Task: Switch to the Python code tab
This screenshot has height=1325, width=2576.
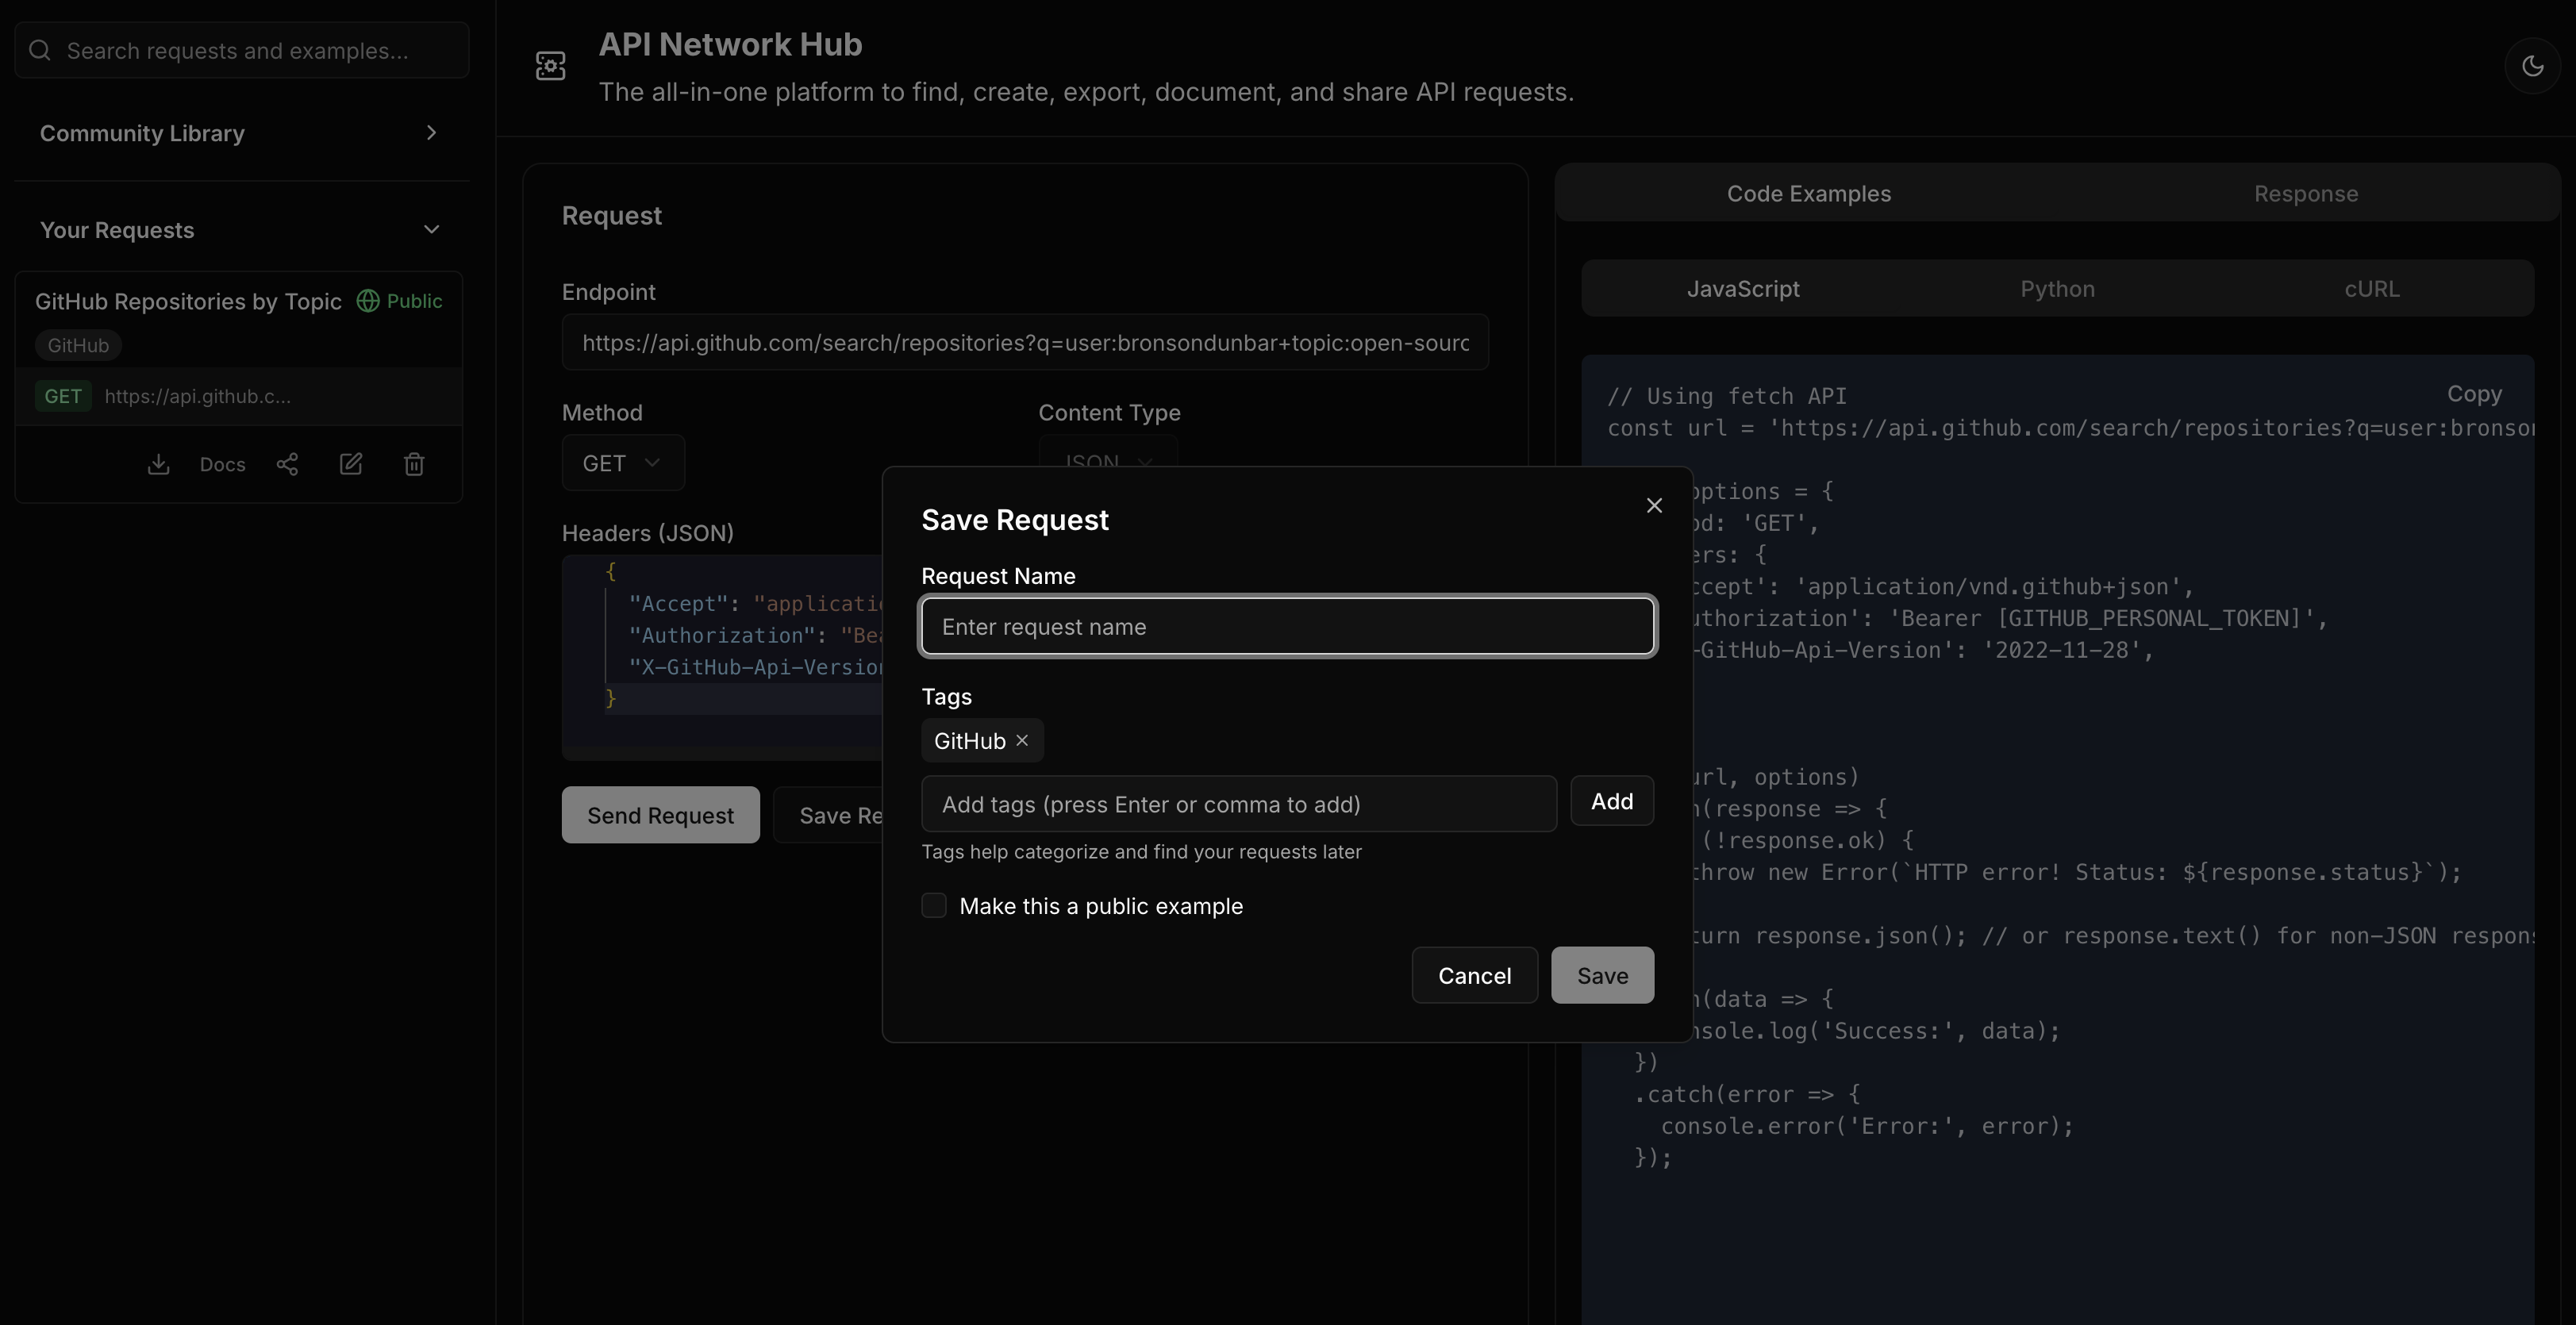Action: (x=2057, y=289)
